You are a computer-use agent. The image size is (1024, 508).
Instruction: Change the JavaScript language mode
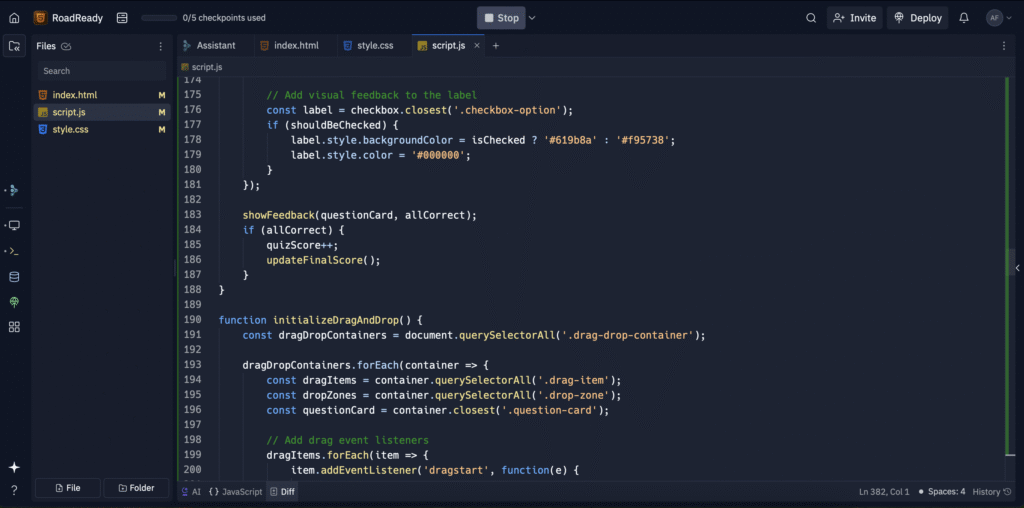(236, 492)
